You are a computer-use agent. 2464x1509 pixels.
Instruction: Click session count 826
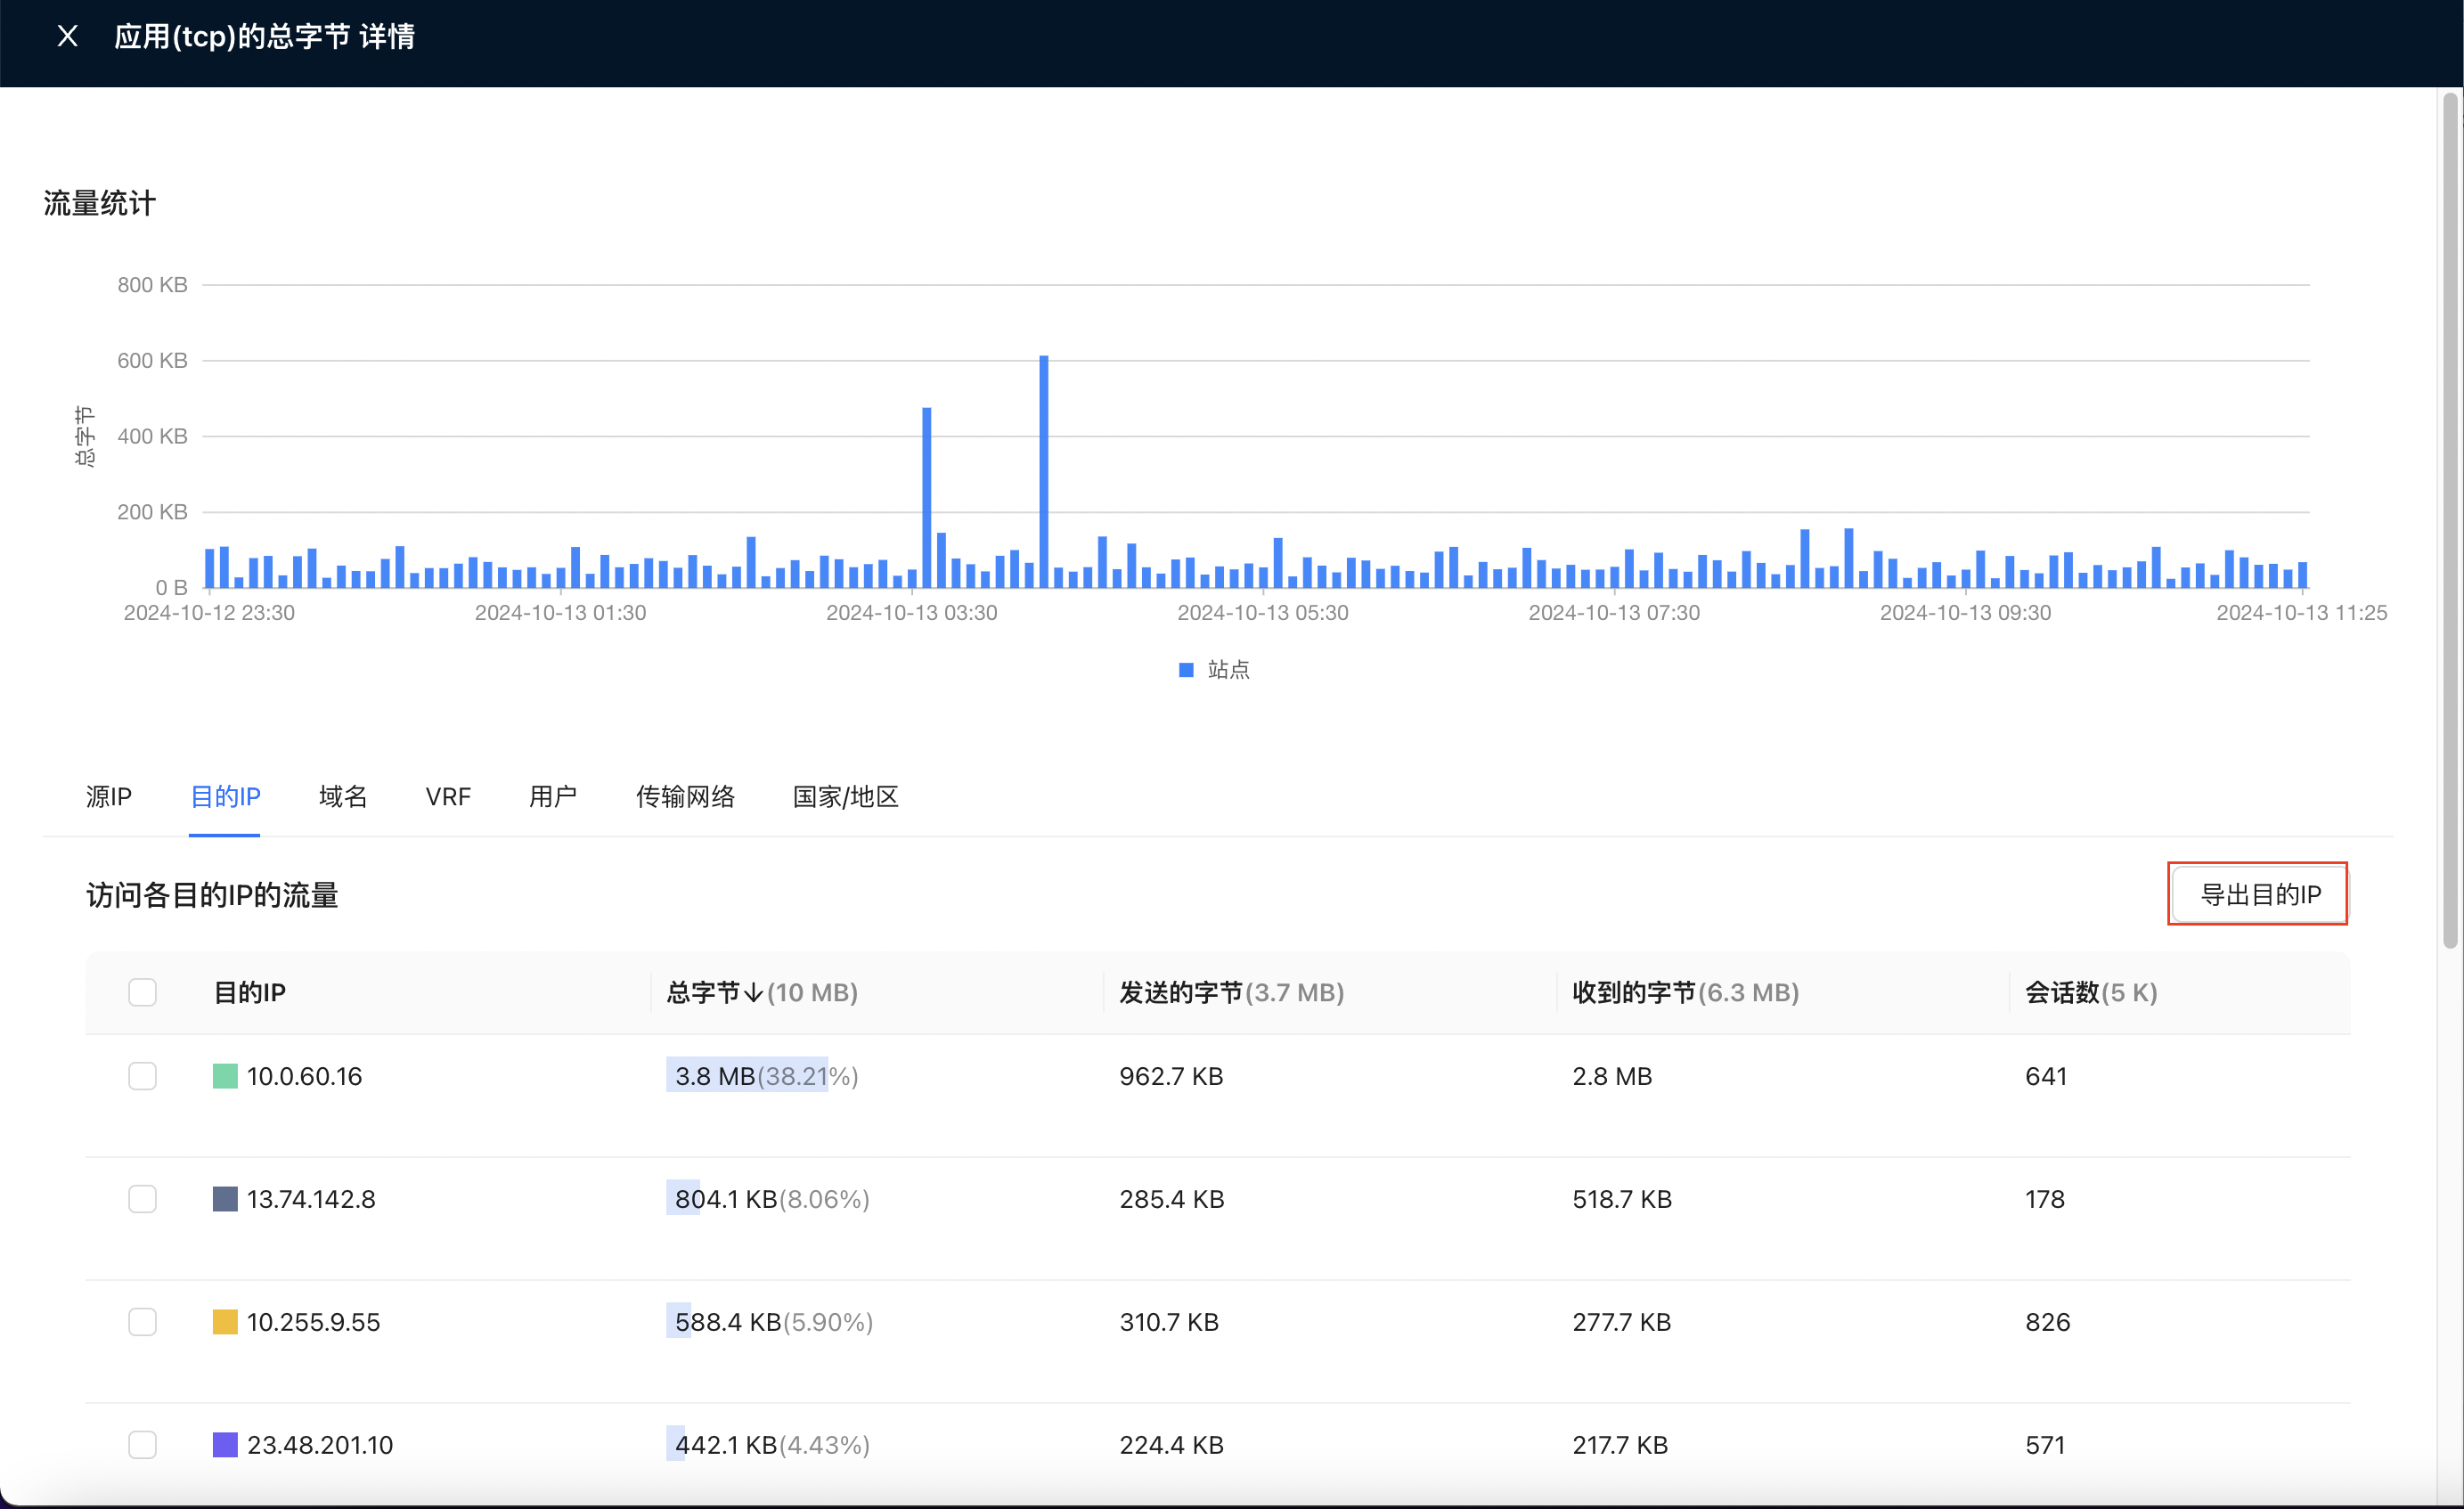point(2047,1322)
